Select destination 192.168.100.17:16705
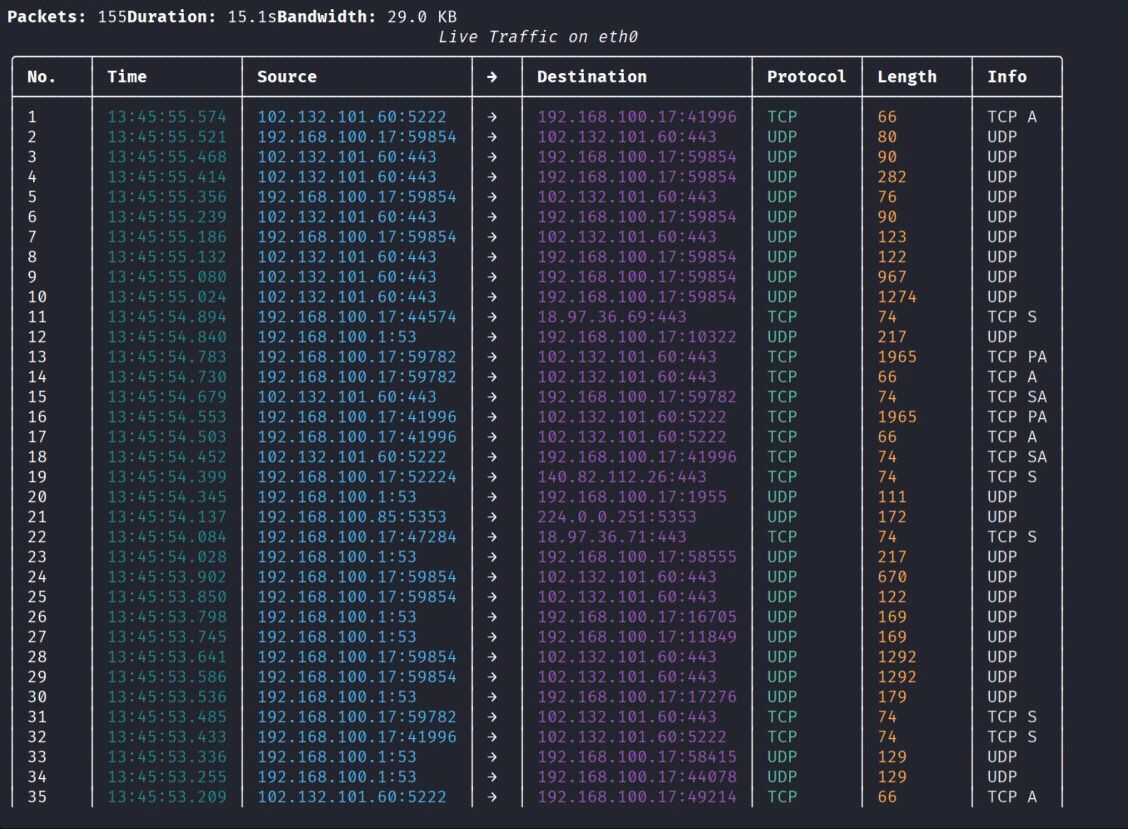The height and width of the screenshot is (829, 1128). point(637,617)
